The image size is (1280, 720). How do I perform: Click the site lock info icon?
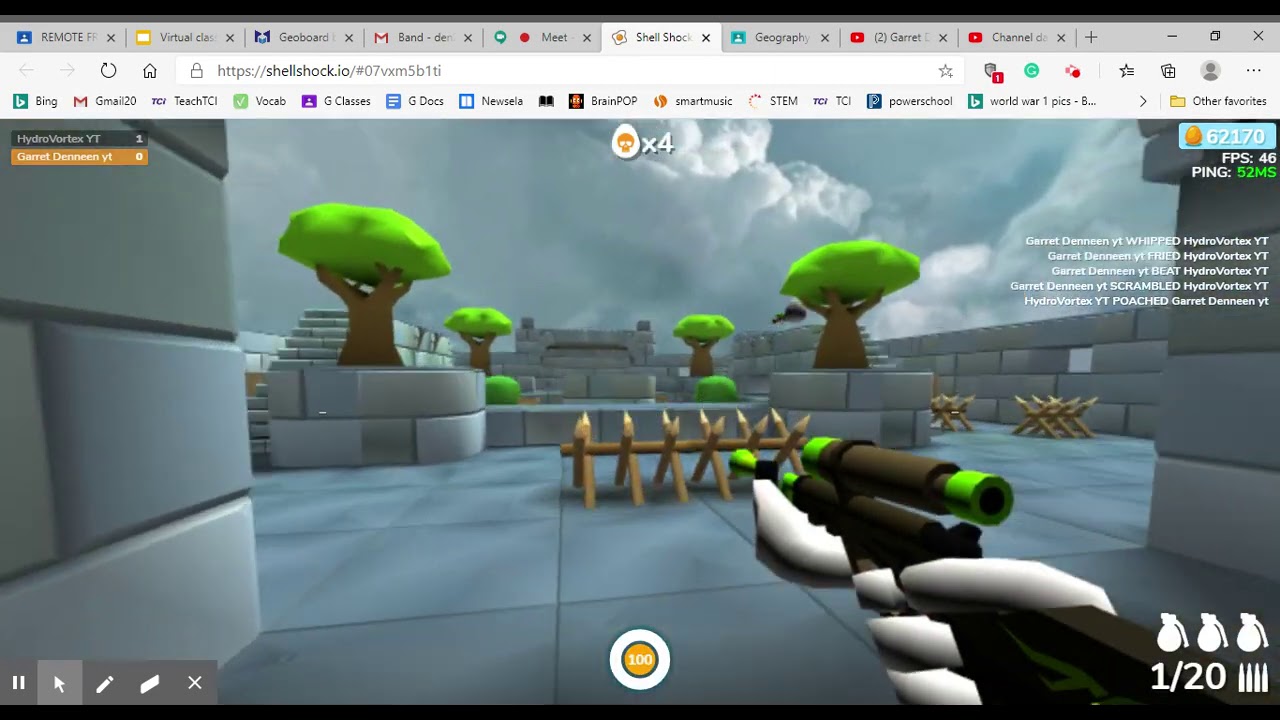click(197, 71)
